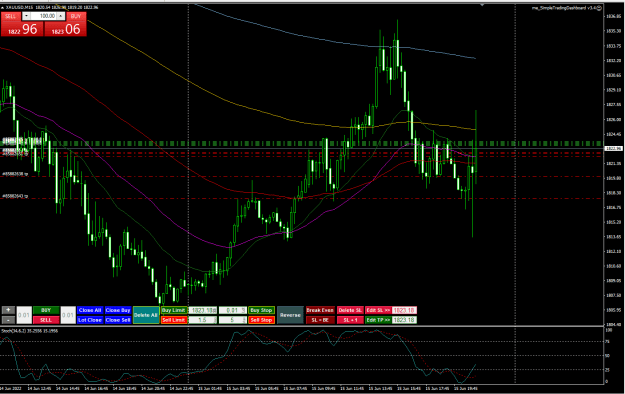Click the red SELL 1822.96 one-click button
This screenshot has width=625, height=394.
point(22,29)
